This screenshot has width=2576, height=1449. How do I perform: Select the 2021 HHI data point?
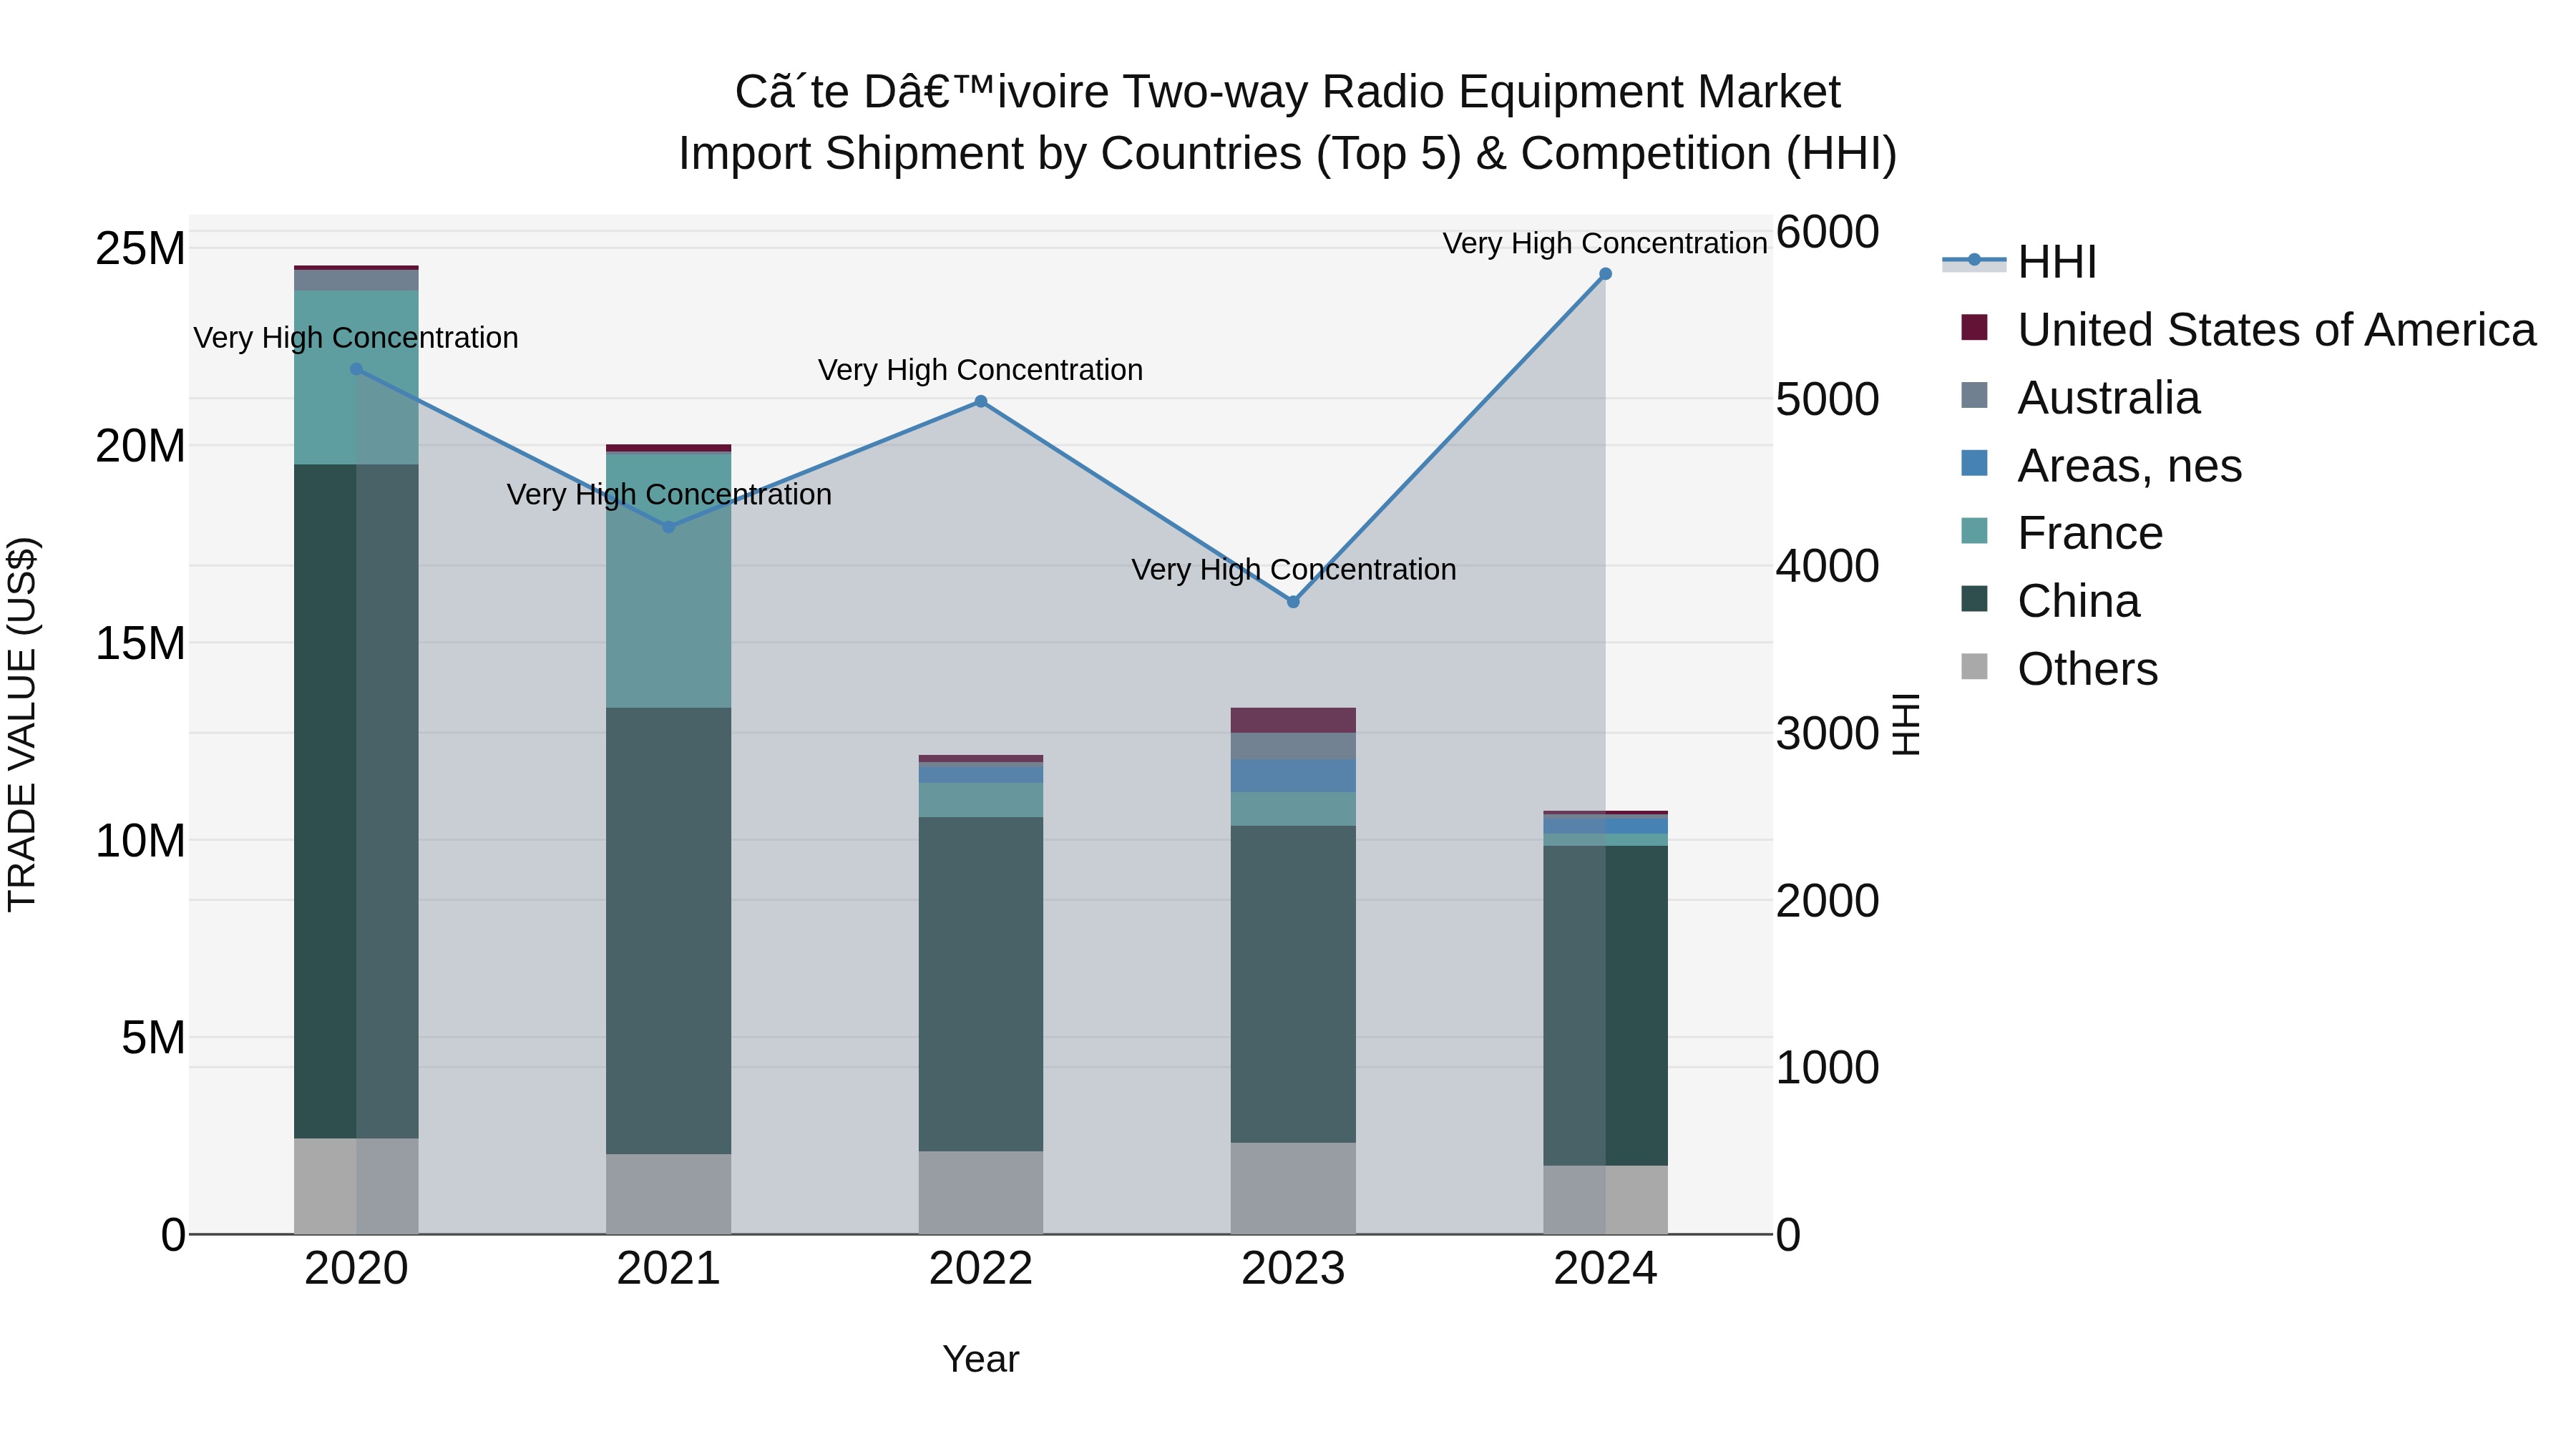[669, 527]
